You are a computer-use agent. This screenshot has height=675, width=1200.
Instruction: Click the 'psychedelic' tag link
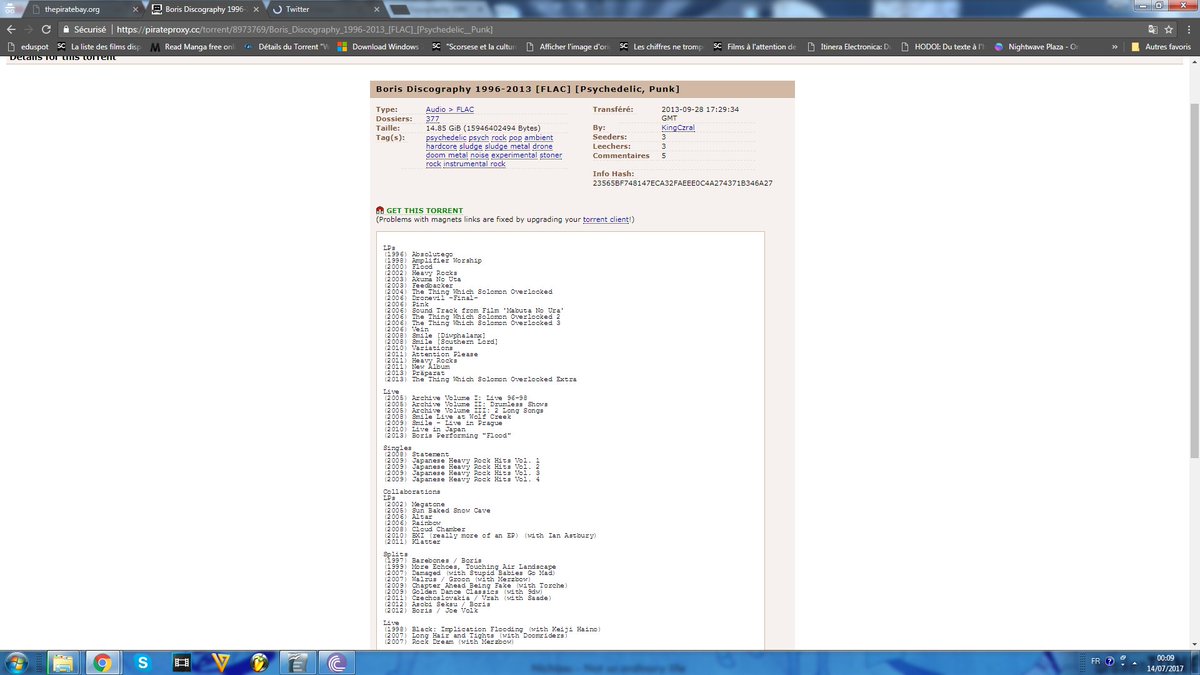448,137
